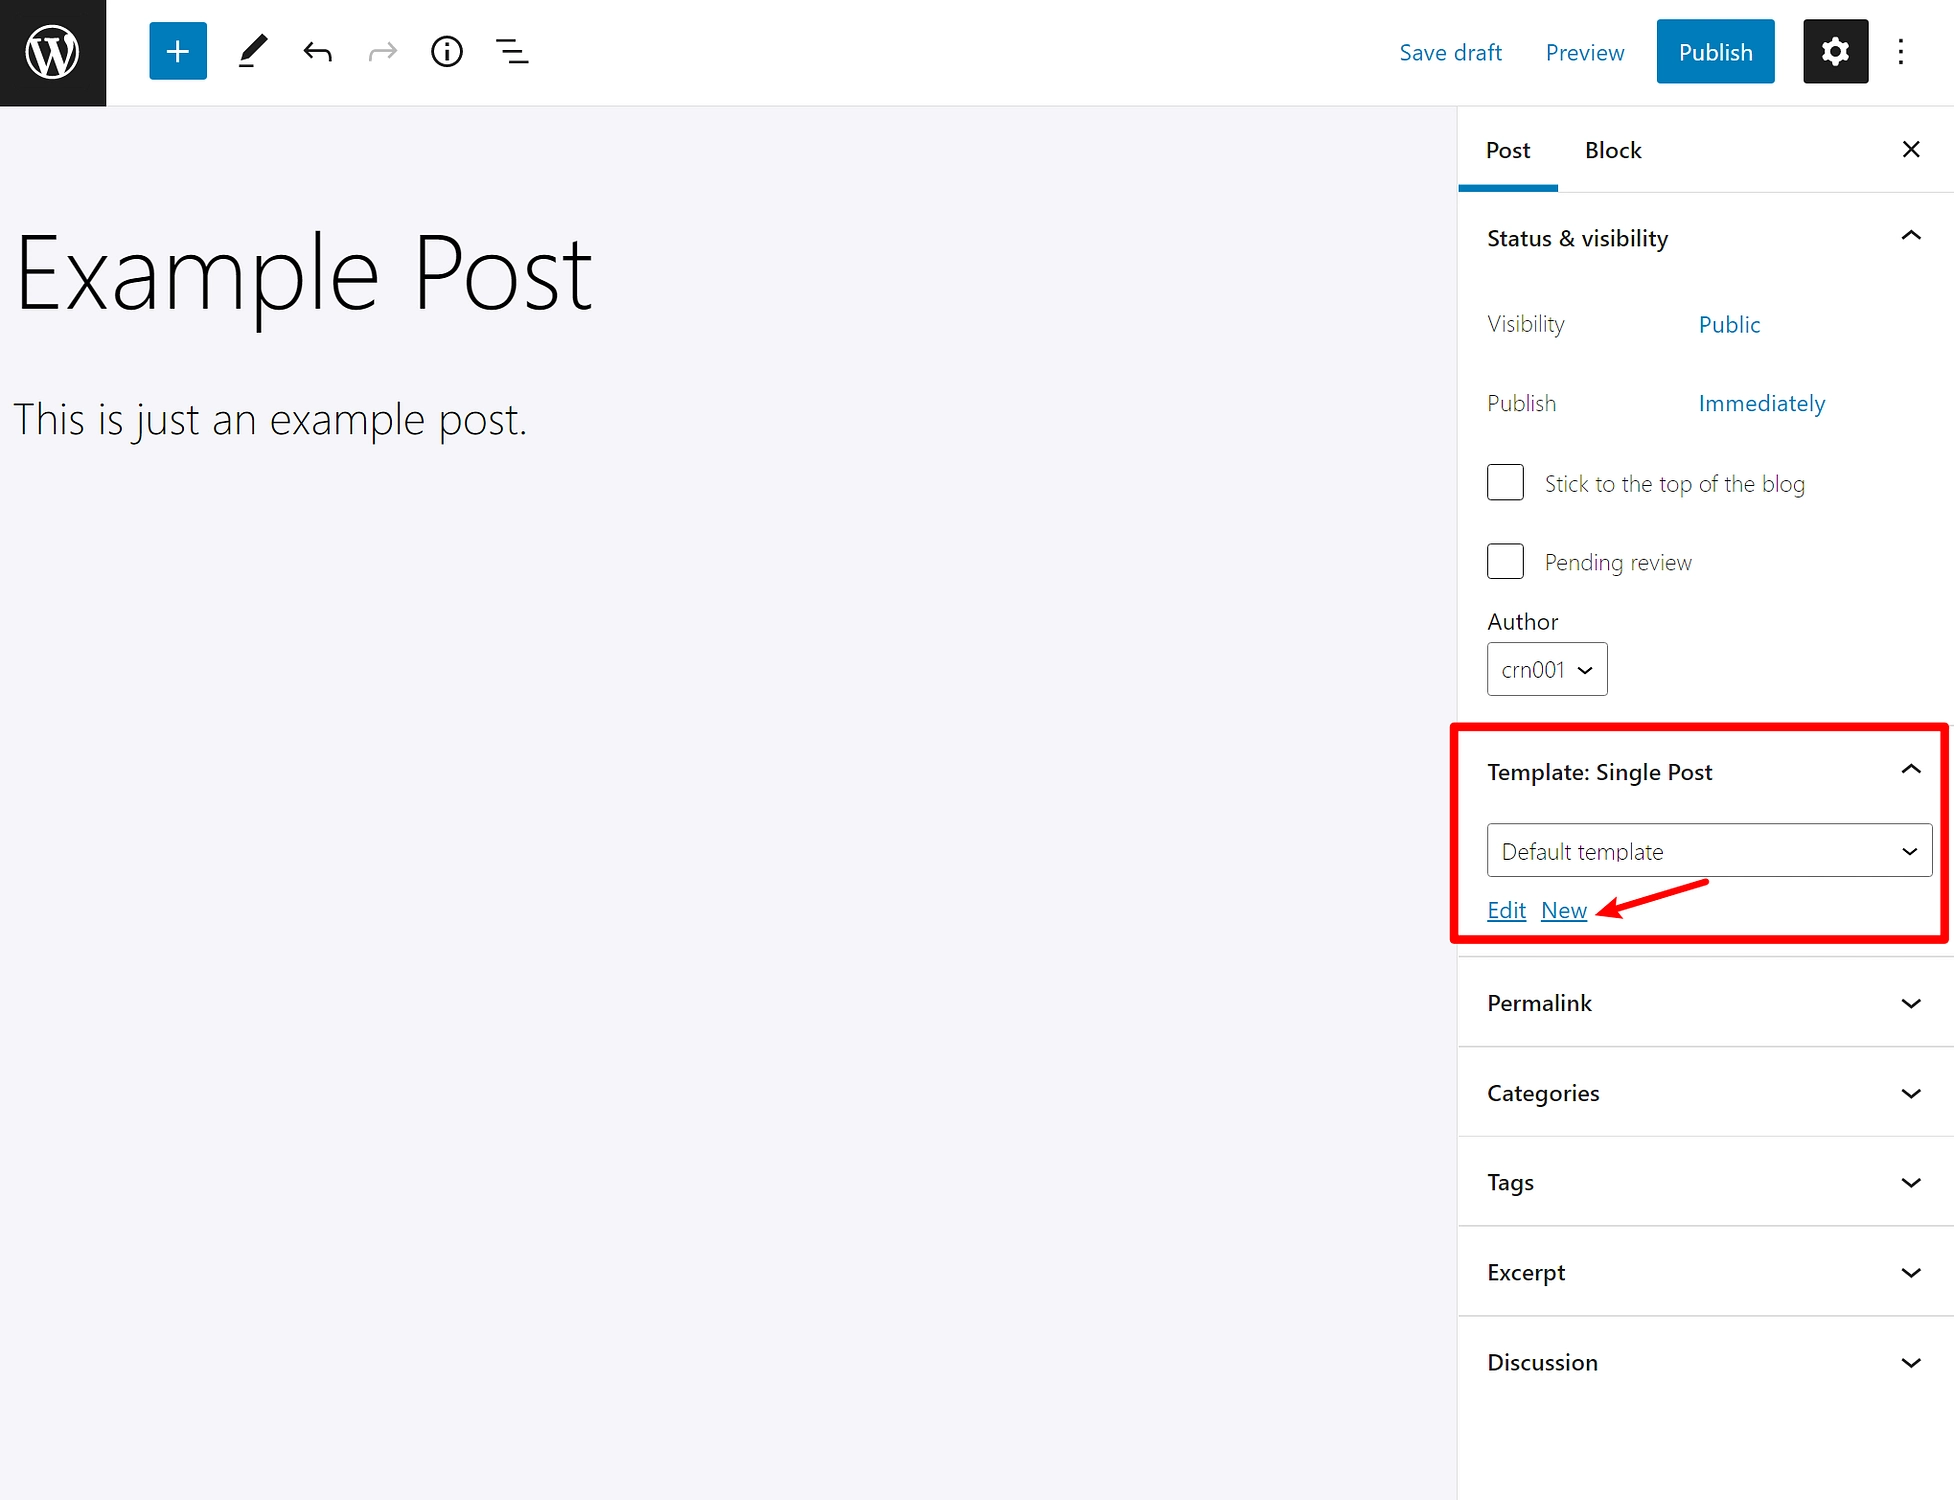This screenshot has width=1954, height=1500.
Task: Enable Pending review checkbox
Action: (1505, 561)
